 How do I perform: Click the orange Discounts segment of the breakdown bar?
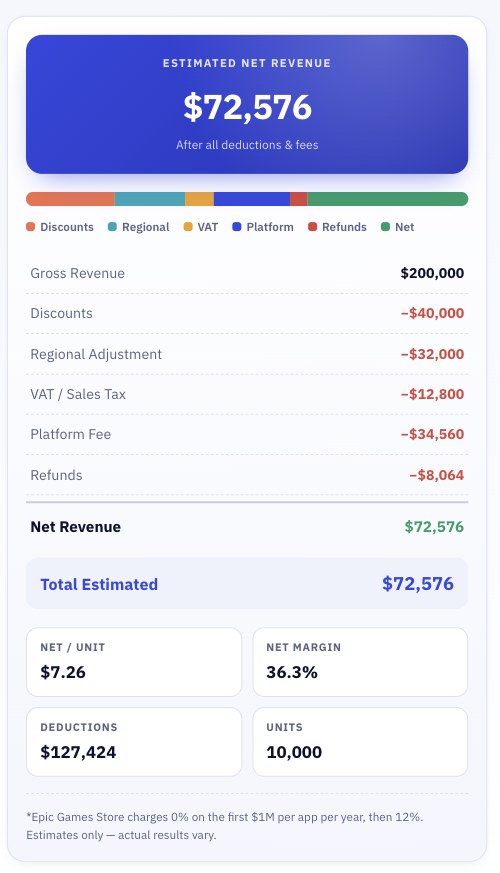click(x=70, y=199)
